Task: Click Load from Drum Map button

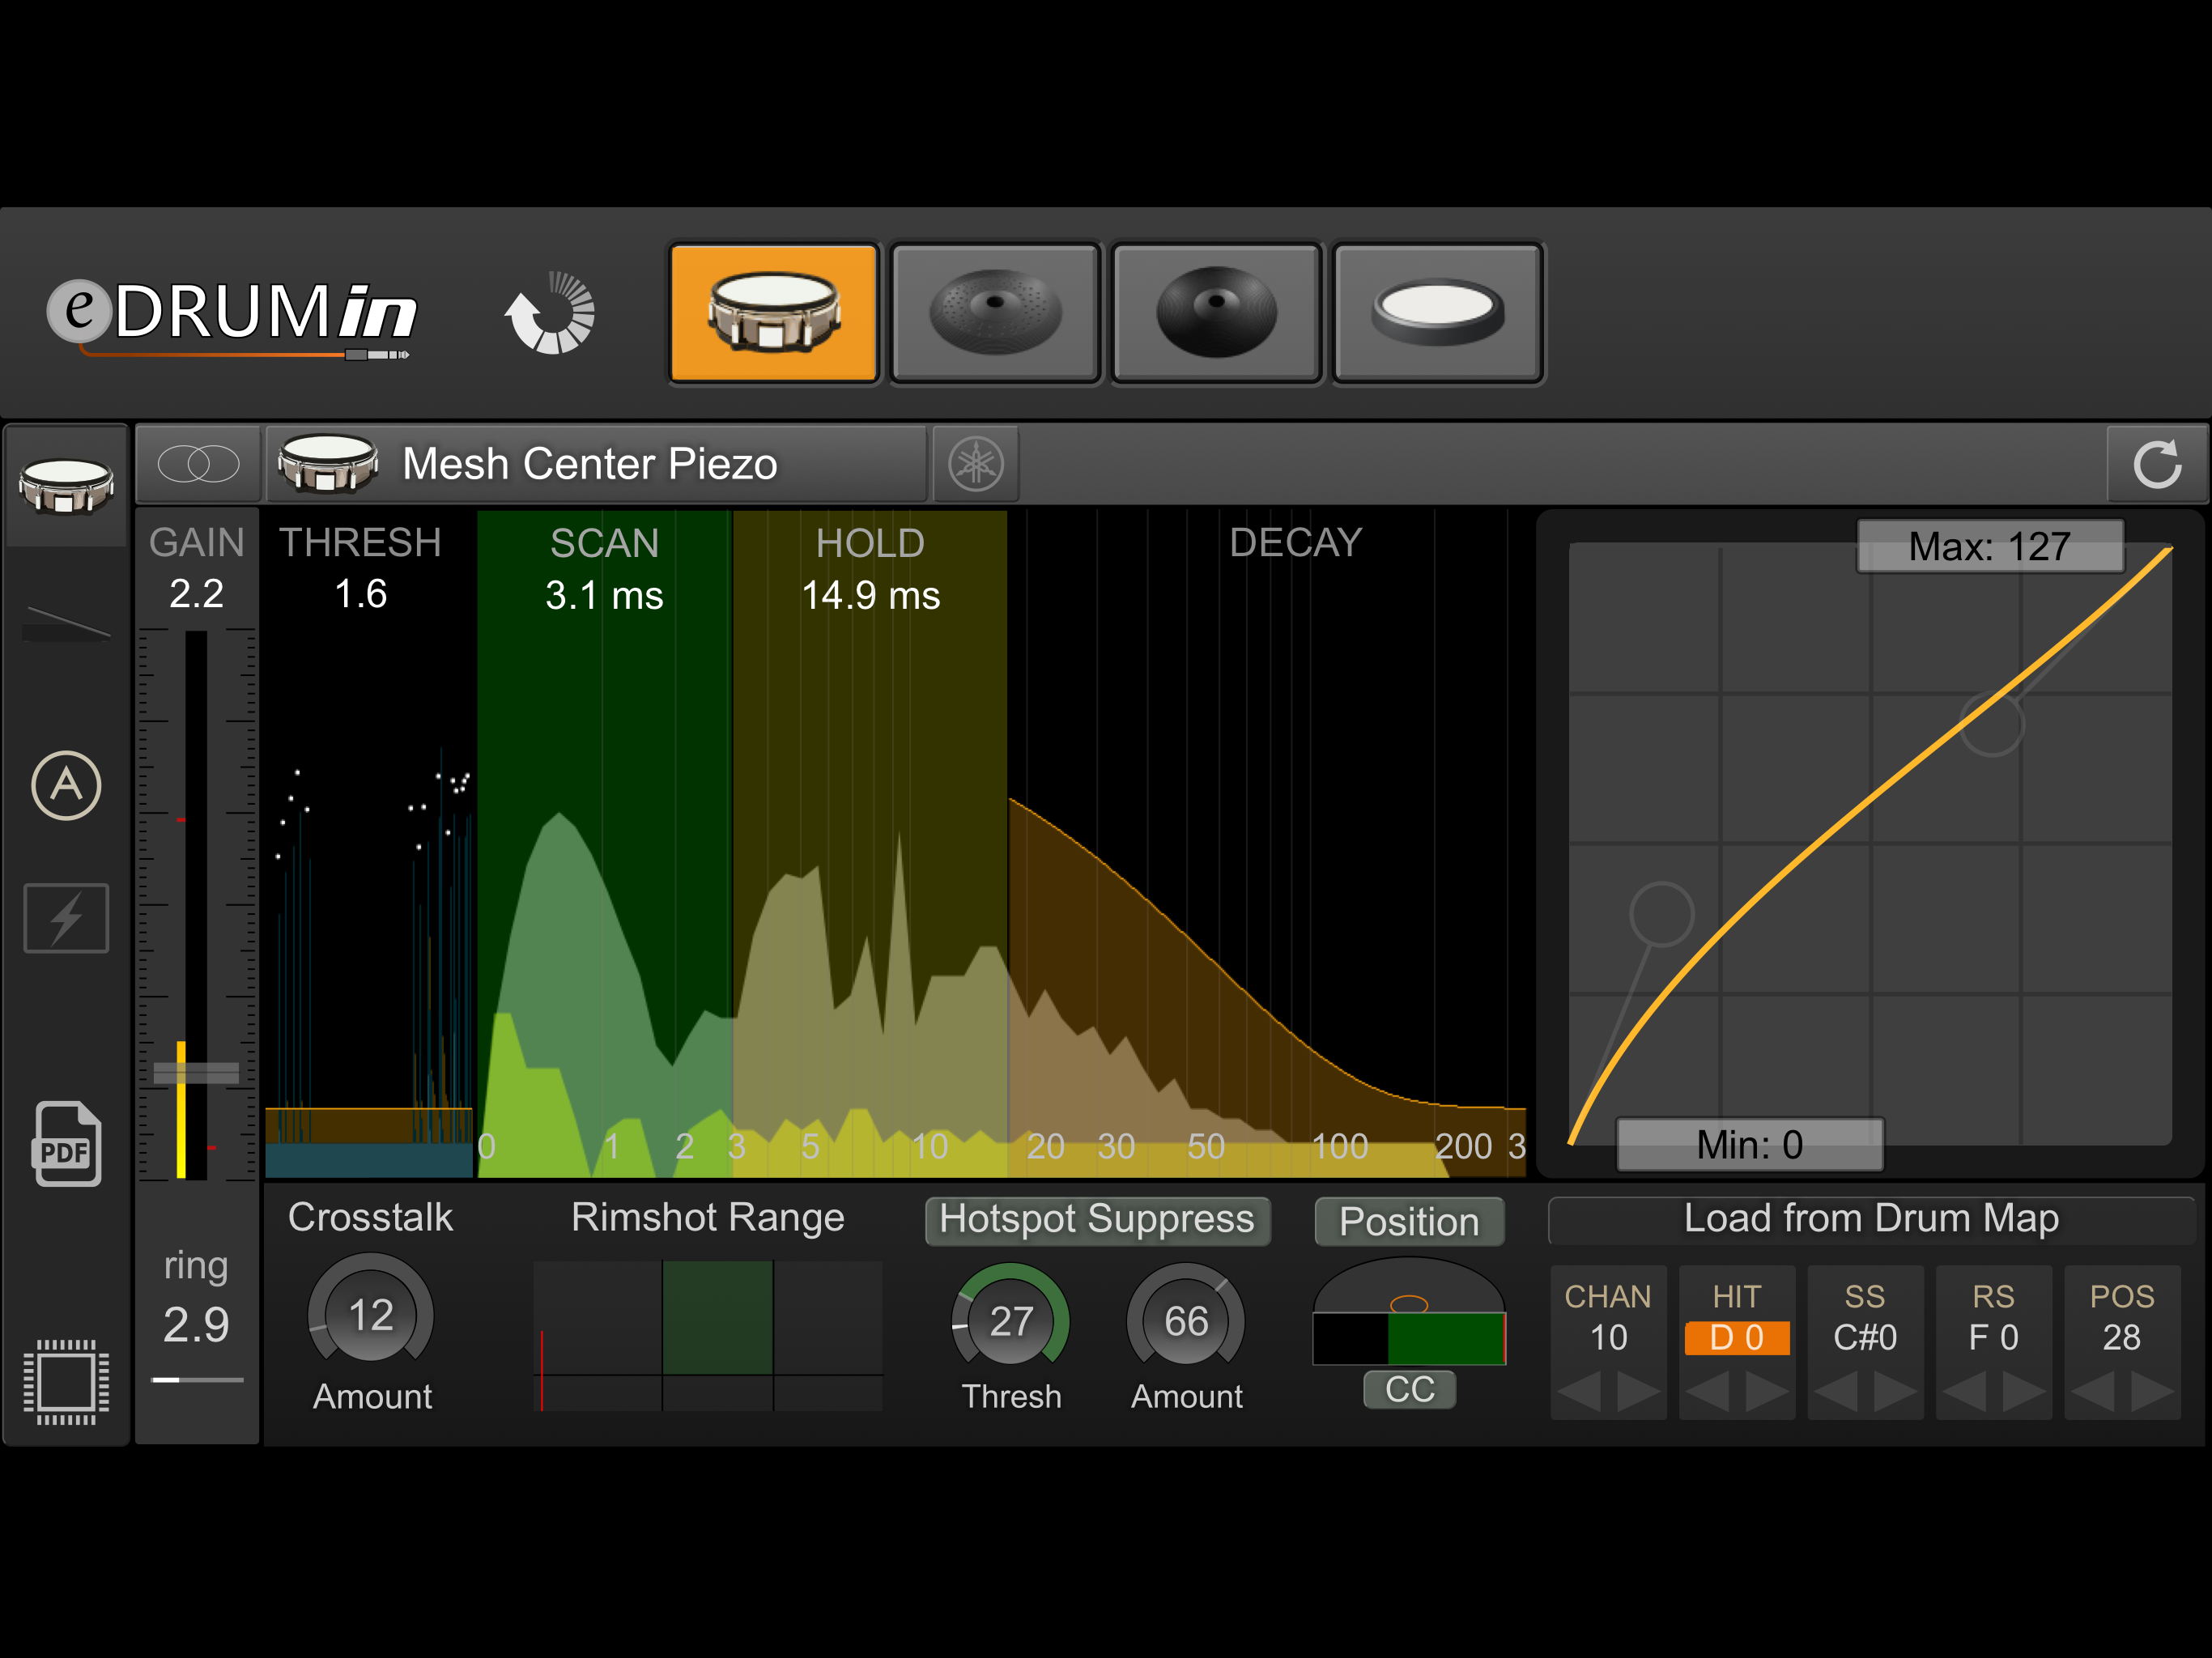Action: (x=1870, y=1219)
